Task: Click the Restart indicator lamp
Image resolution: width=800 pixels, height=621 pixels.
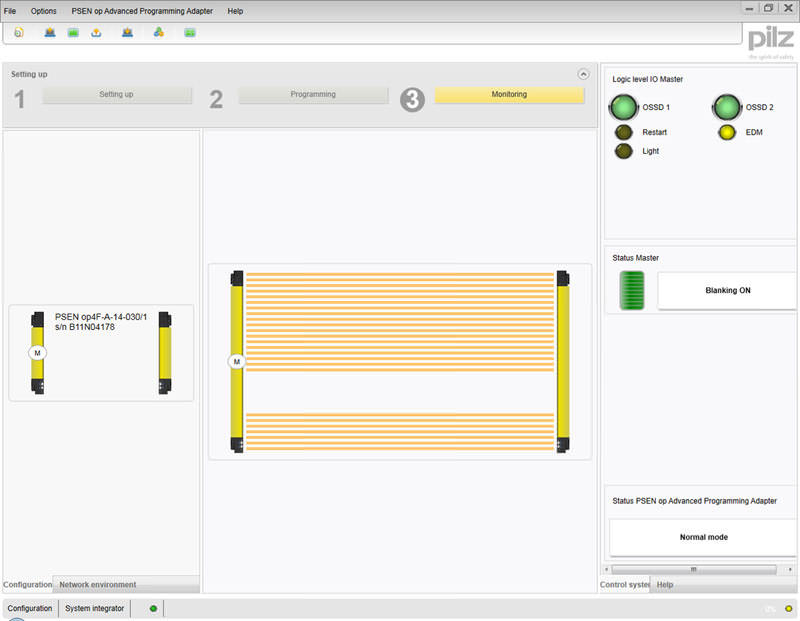Action: [623, 132]
